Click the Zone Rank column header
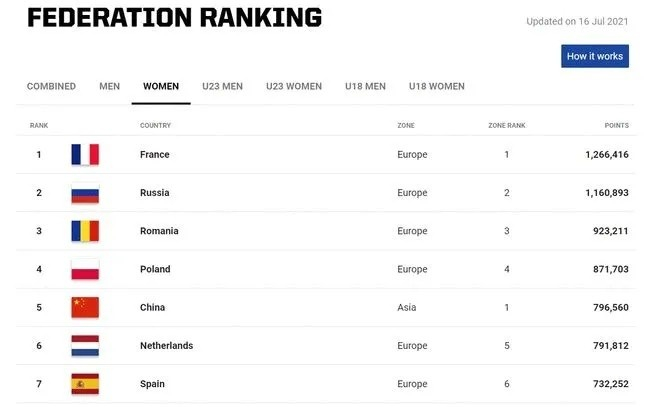Viewport: 660px width, 407px height. [x=506, y=126]
